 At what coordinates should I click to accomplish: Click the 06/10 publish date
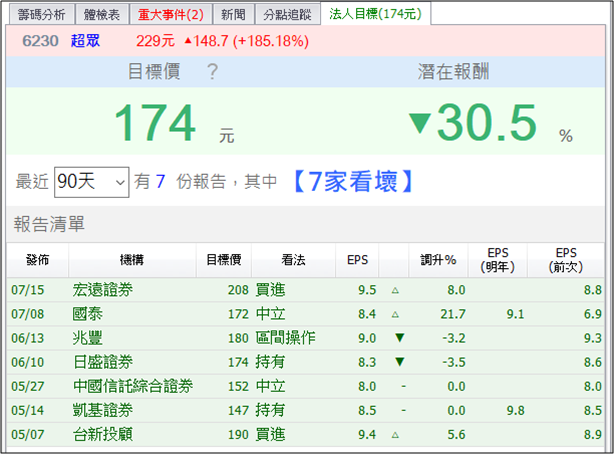[27, 362]
